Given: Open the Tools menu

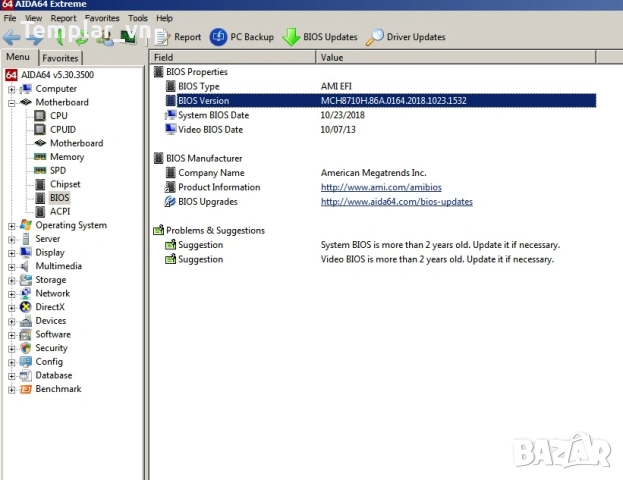Looking at the screenshot, I should click(138, 18).
